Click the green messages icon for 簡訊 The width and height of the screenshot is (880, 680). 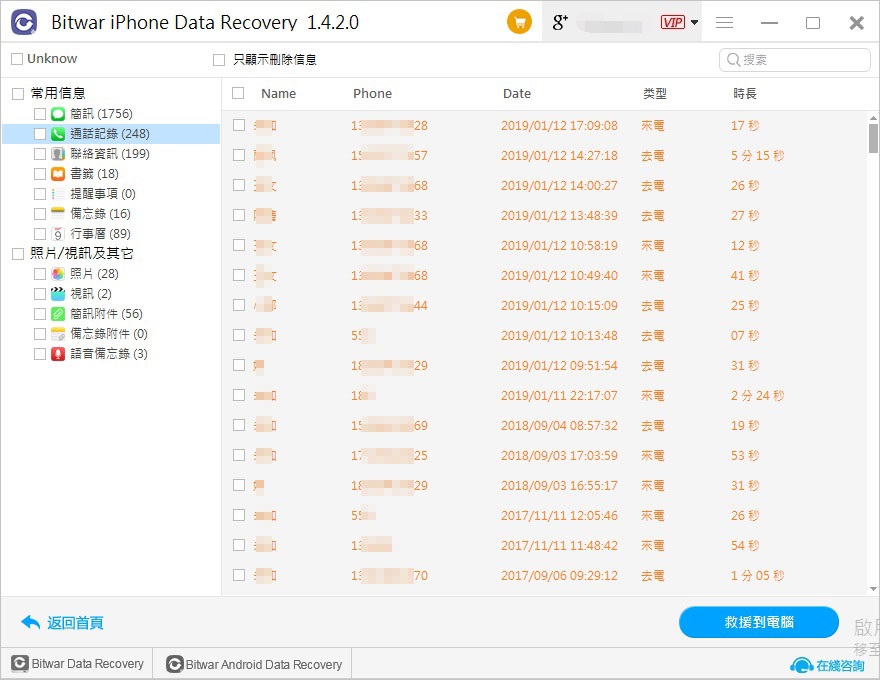click(58, 114)
